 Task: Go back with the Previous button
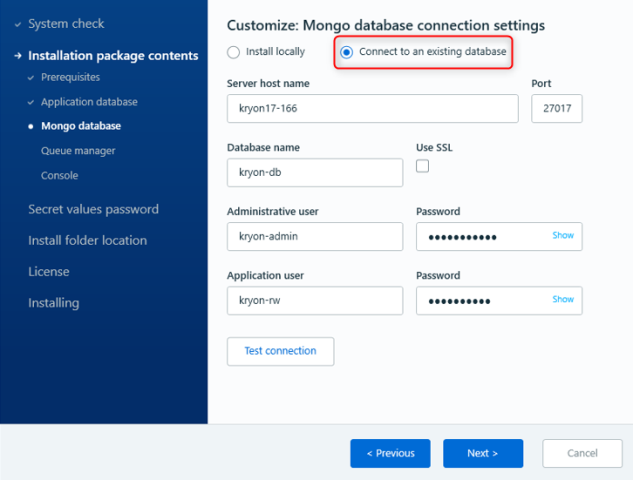pyautogui.click(x=390, y=453)
